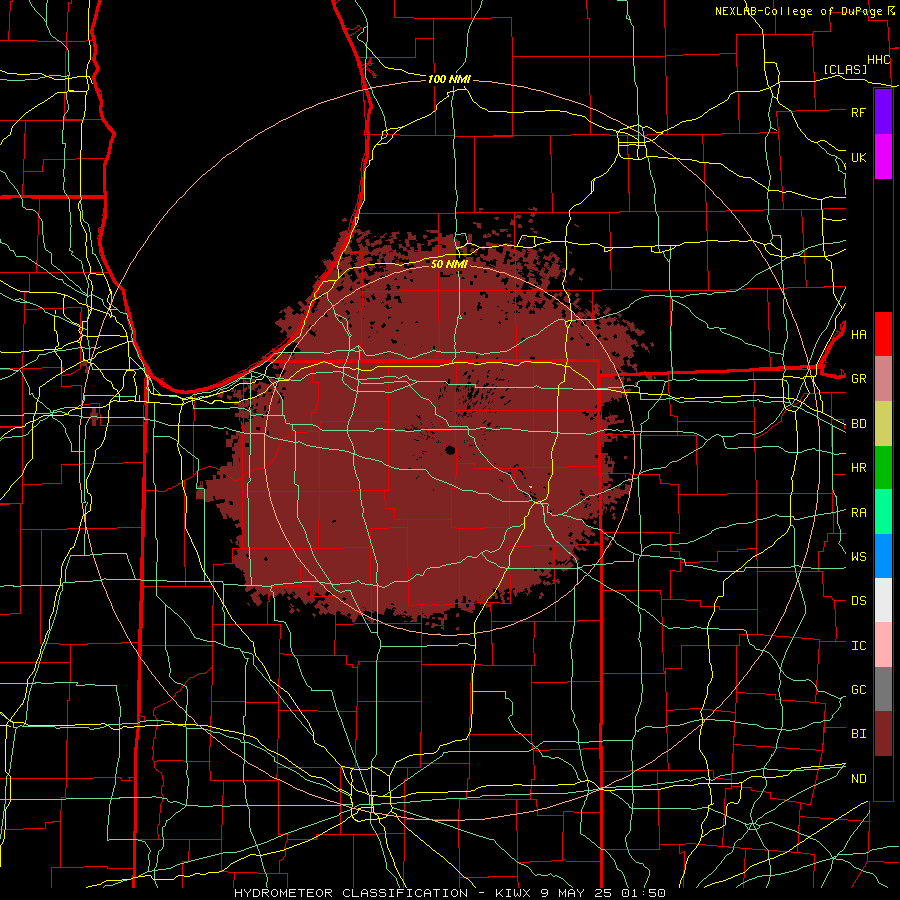Click the DS white legend swatch
This screenshot has height=900, width=900.
883,600
